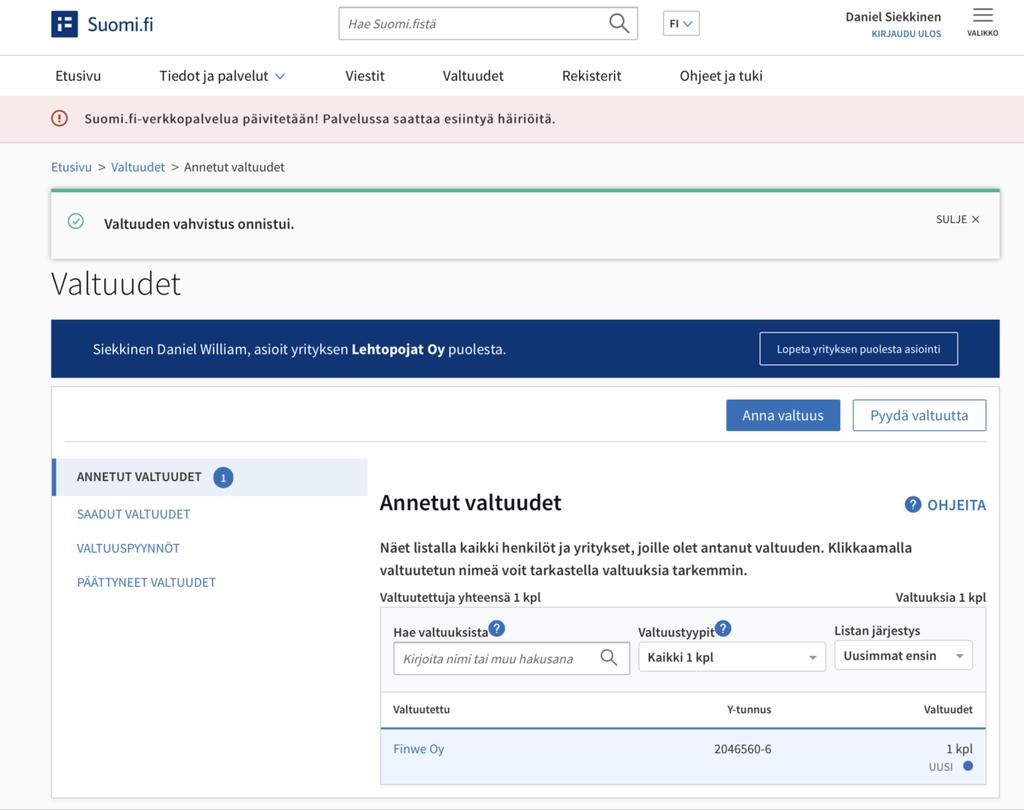The image size is (1024, 810).
Task: Select the Valtuuspyynnöt side tab
Action: [128, 548]
